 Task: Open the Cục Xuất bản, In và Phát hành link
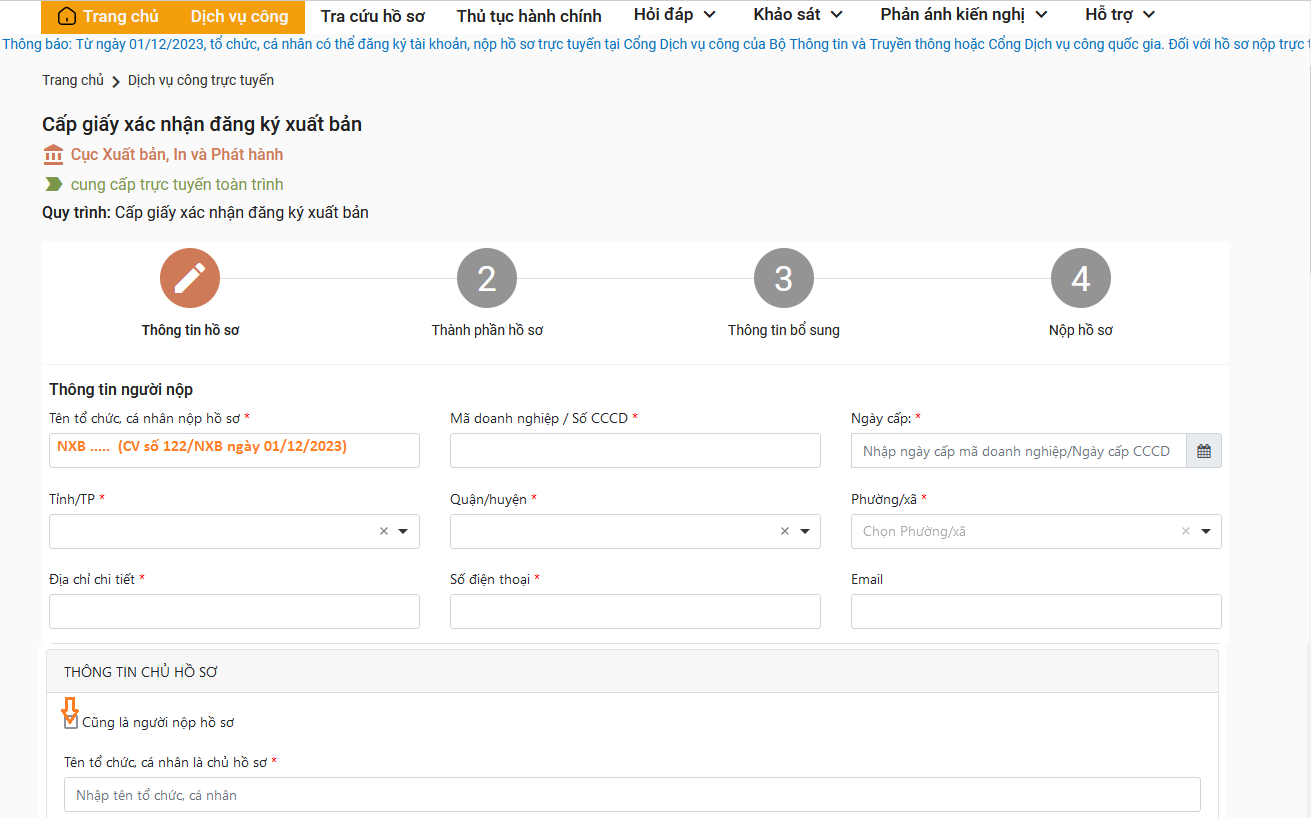[x=177, y=154]
